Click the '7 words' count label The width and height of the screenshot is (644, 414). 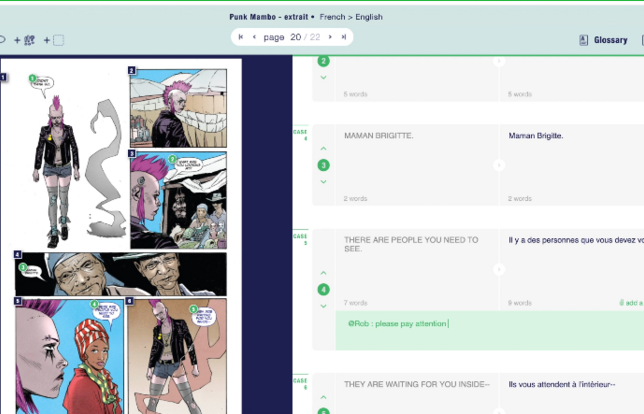pyautogui.click(x=355, y=303)
